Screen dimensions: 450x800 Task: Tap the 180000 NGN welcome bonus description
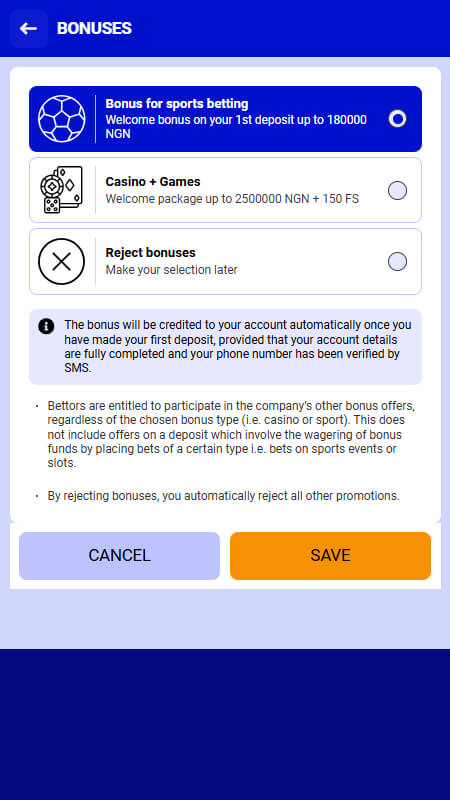coord(236,127)
